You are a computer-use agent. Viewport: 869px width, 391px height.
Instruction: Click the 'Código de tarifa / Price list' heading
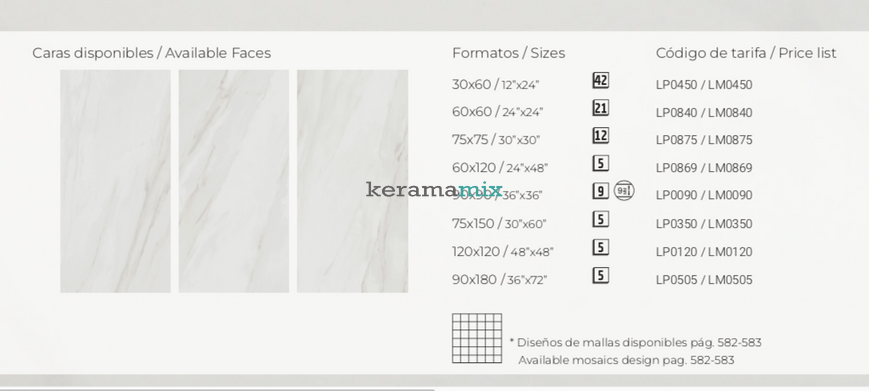[746, 53]
